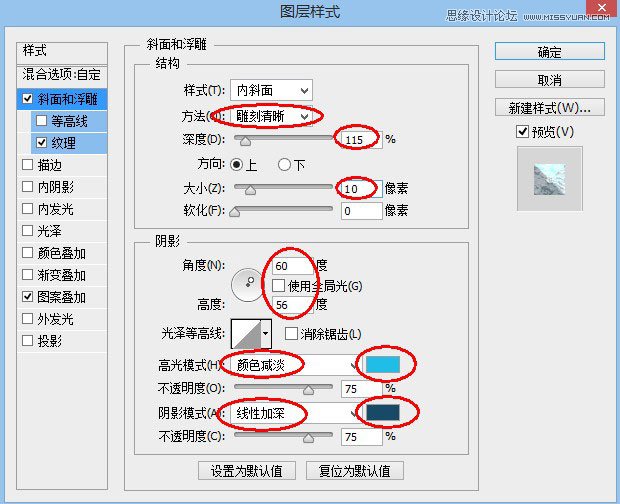Enable 消除锯齿(L) checkbox
Screen dimensions: 620x504
(291, 334)
